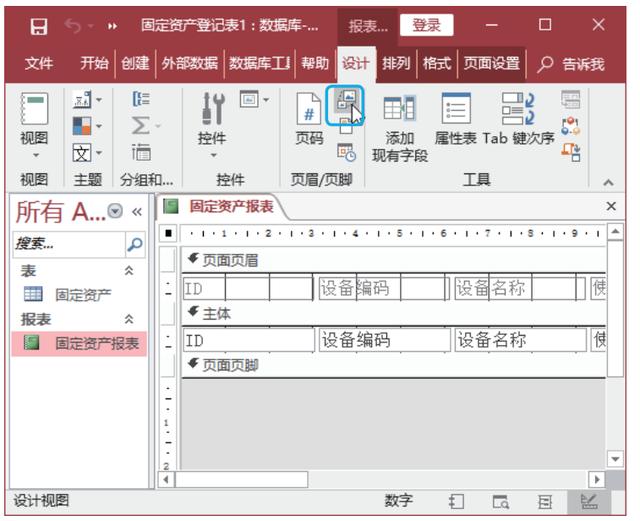Click the Group and Sort icon
Viewport: 640px width, 521px height.
coord(141,99)
